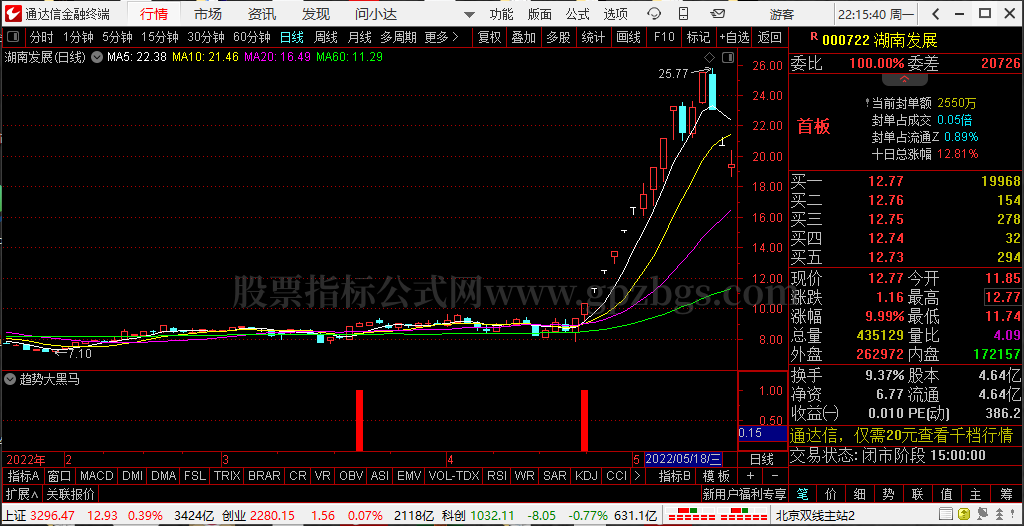Add stock via +自选 button

[x=735, y=37]
